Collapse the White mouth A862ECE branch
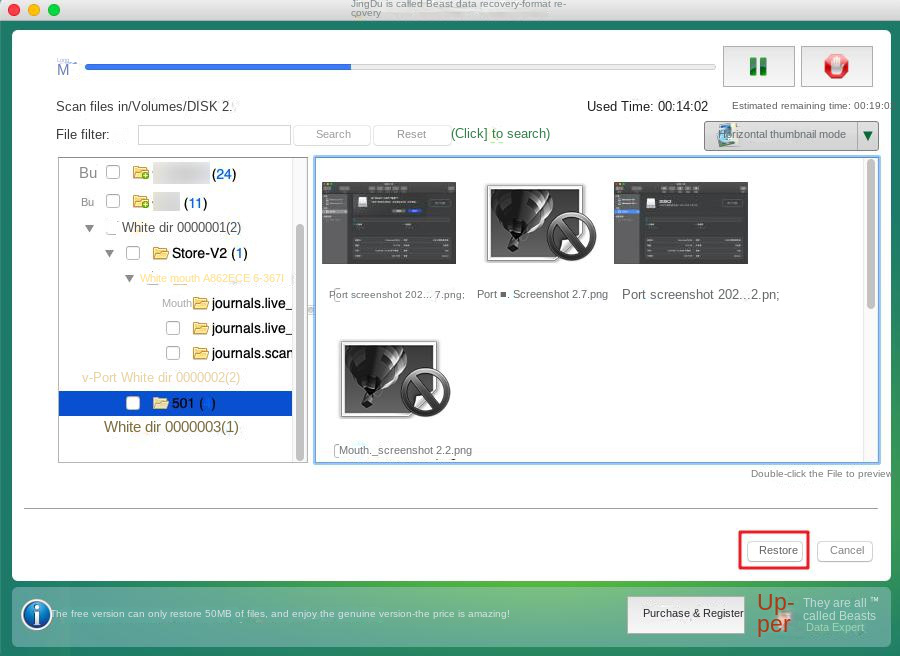 129,278
